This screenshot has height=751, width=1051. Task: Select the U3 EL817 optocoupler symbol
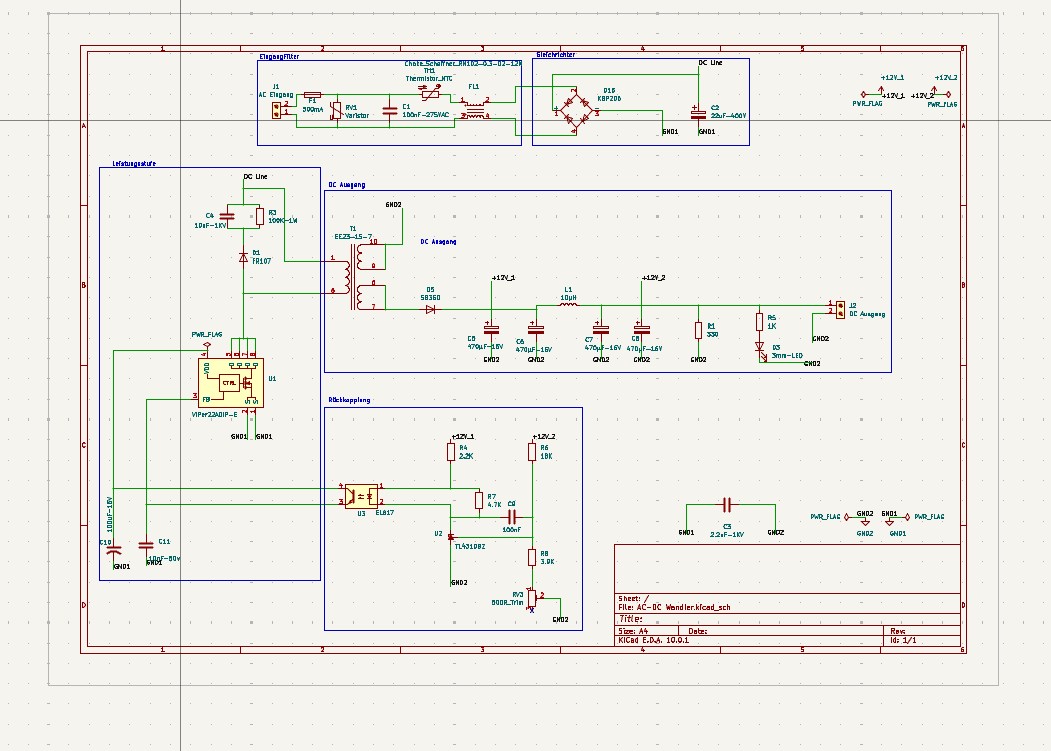pos(361,496)
